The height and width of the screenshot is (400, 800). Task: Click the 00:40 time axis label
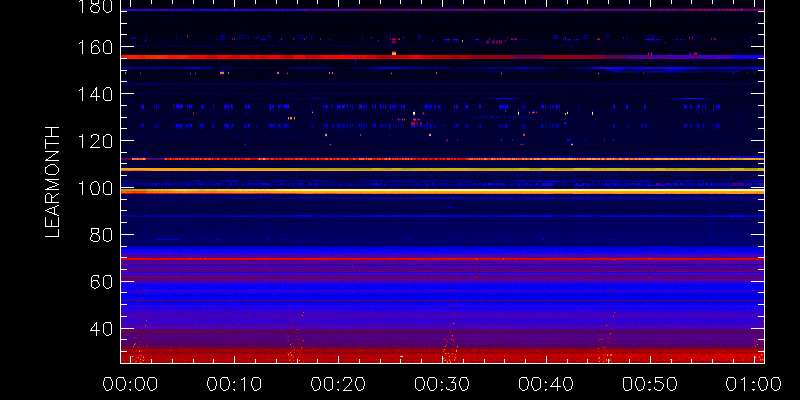coord(546,384)
